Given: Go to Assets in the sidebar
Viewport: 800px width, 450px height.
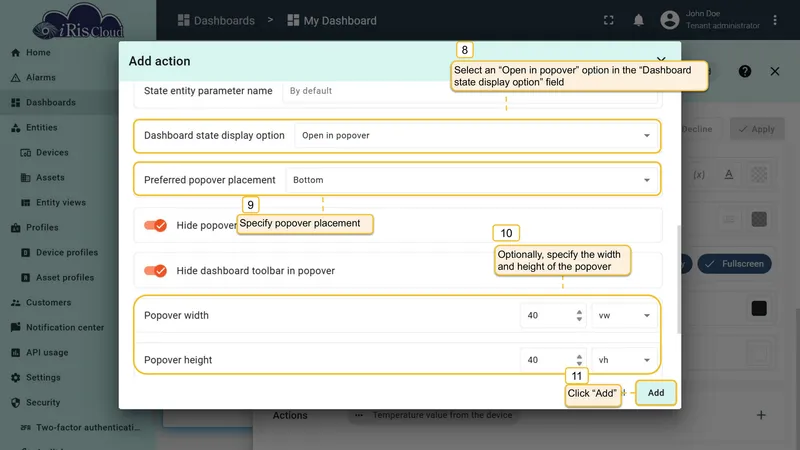Looking at the screenshot, I should [50, 178].
